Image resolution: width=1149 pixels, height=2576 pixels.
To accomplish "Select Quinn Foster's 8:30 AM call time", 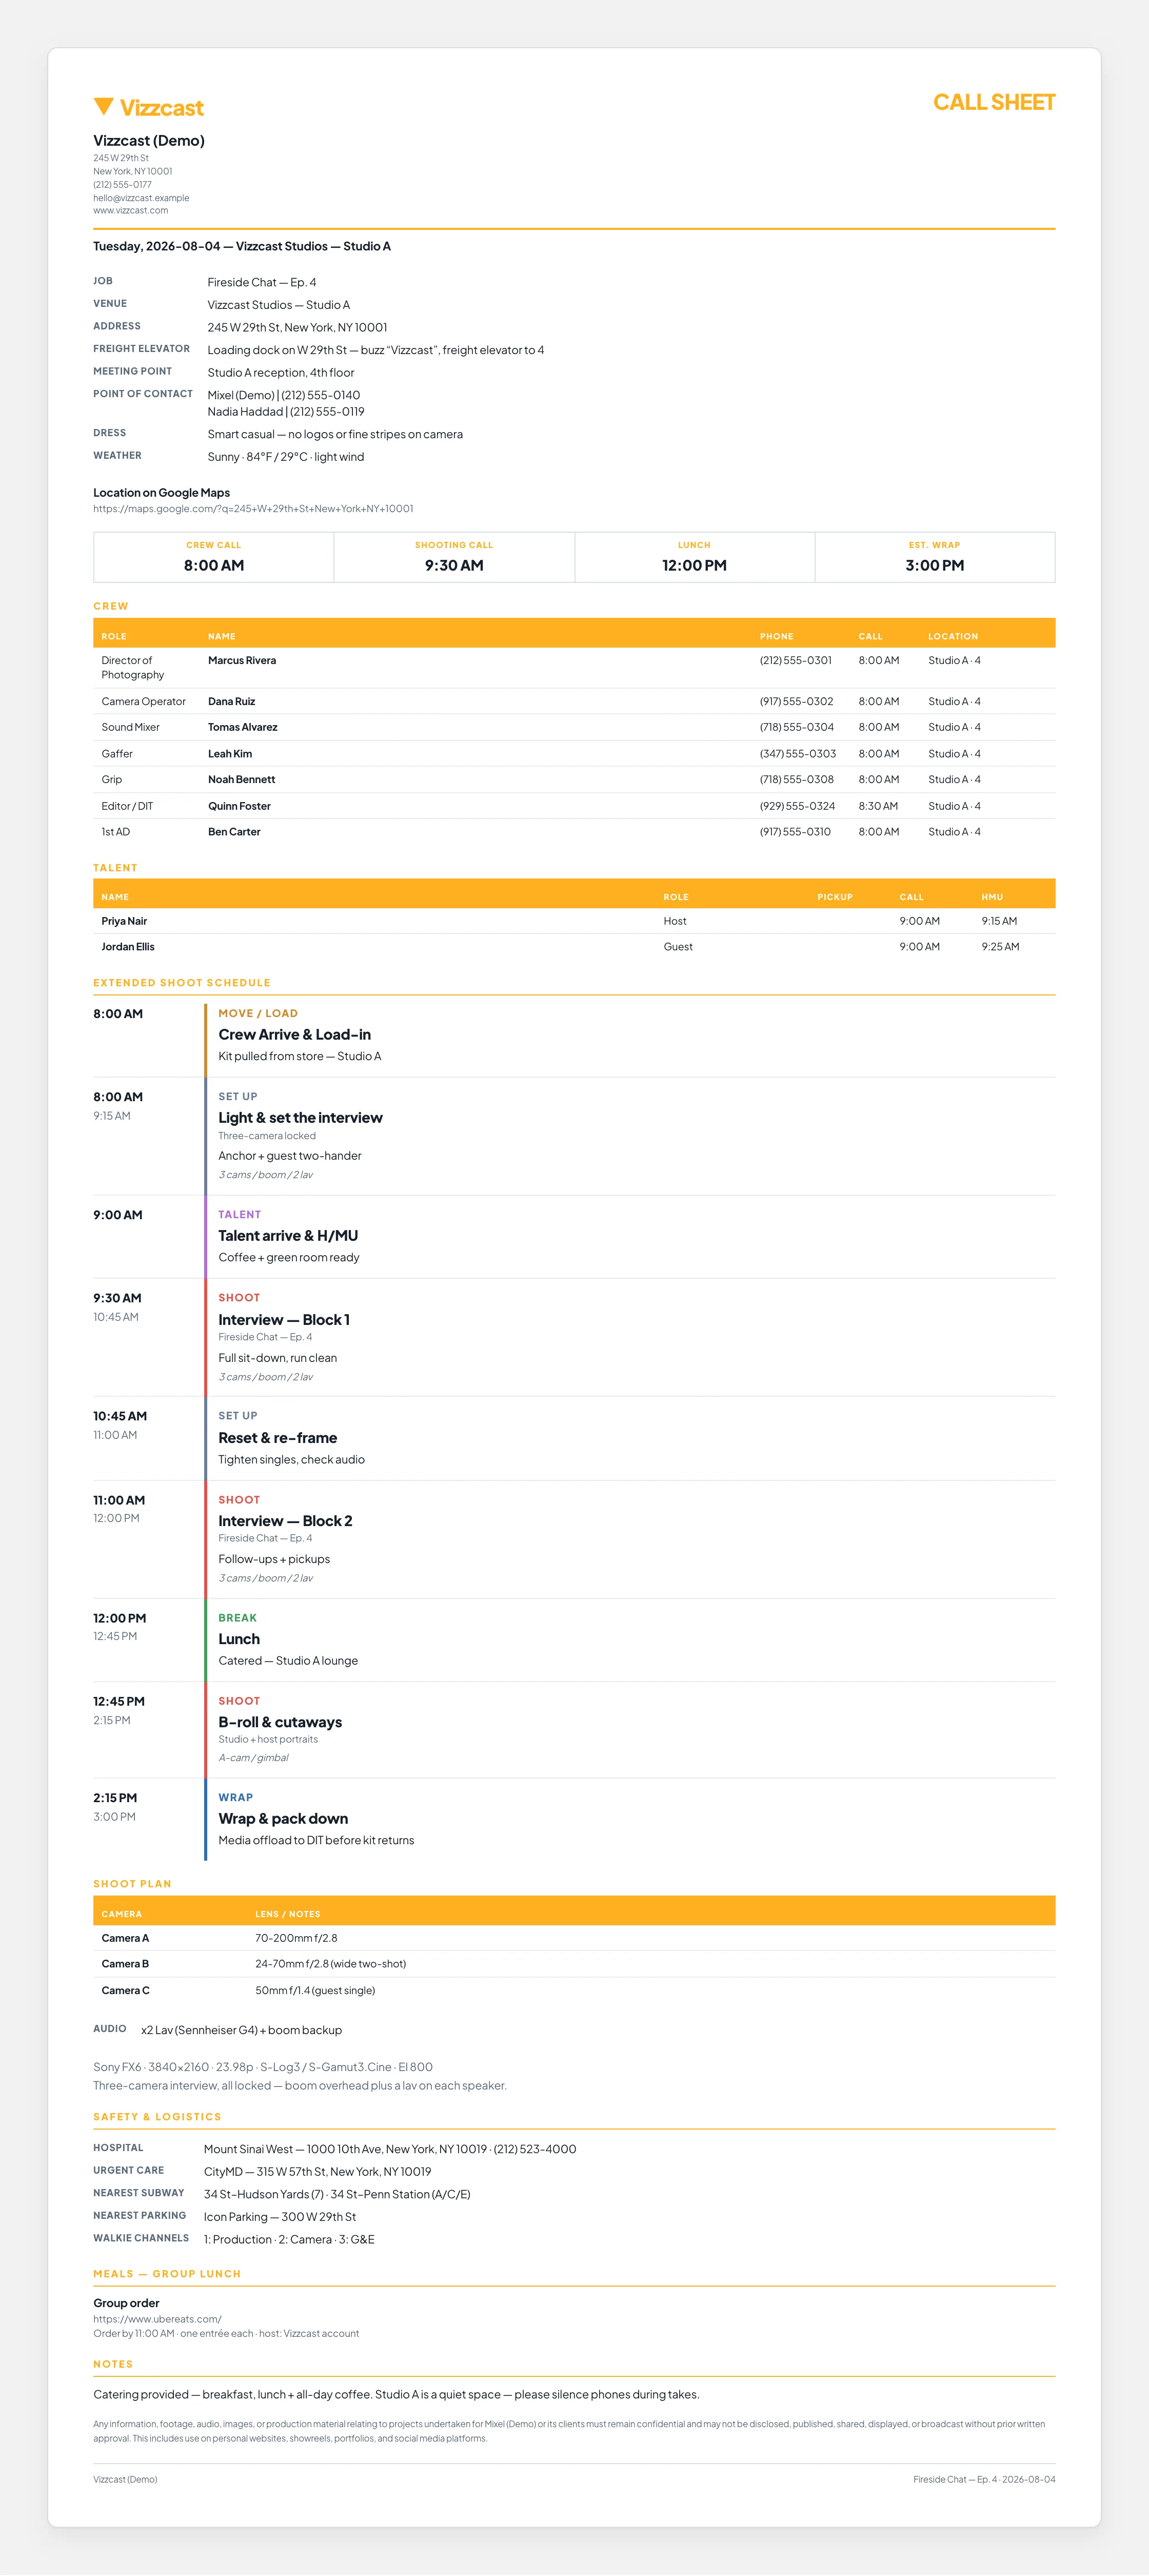I will coord(878,806).
